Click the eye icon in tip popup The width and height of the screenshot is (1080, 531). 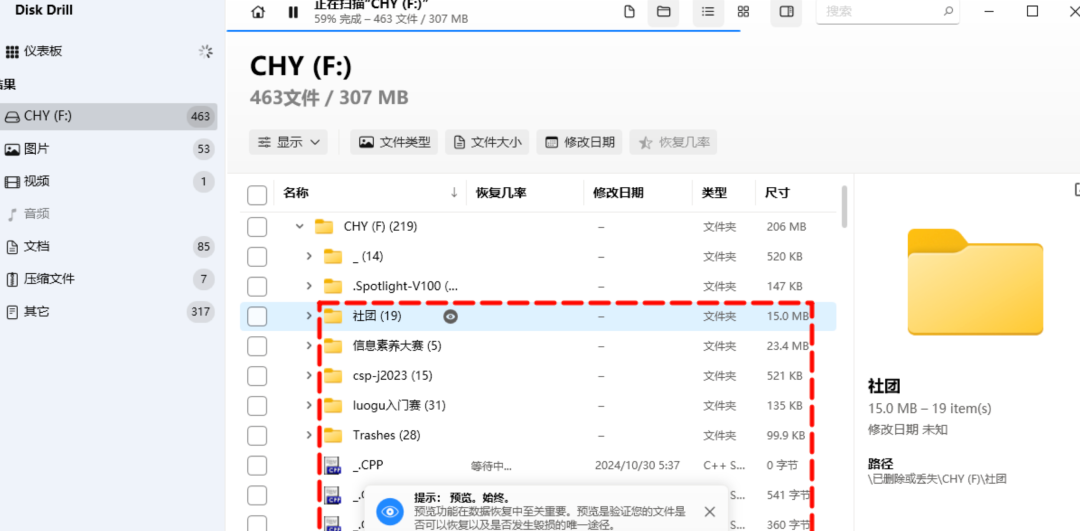point(391,512)
